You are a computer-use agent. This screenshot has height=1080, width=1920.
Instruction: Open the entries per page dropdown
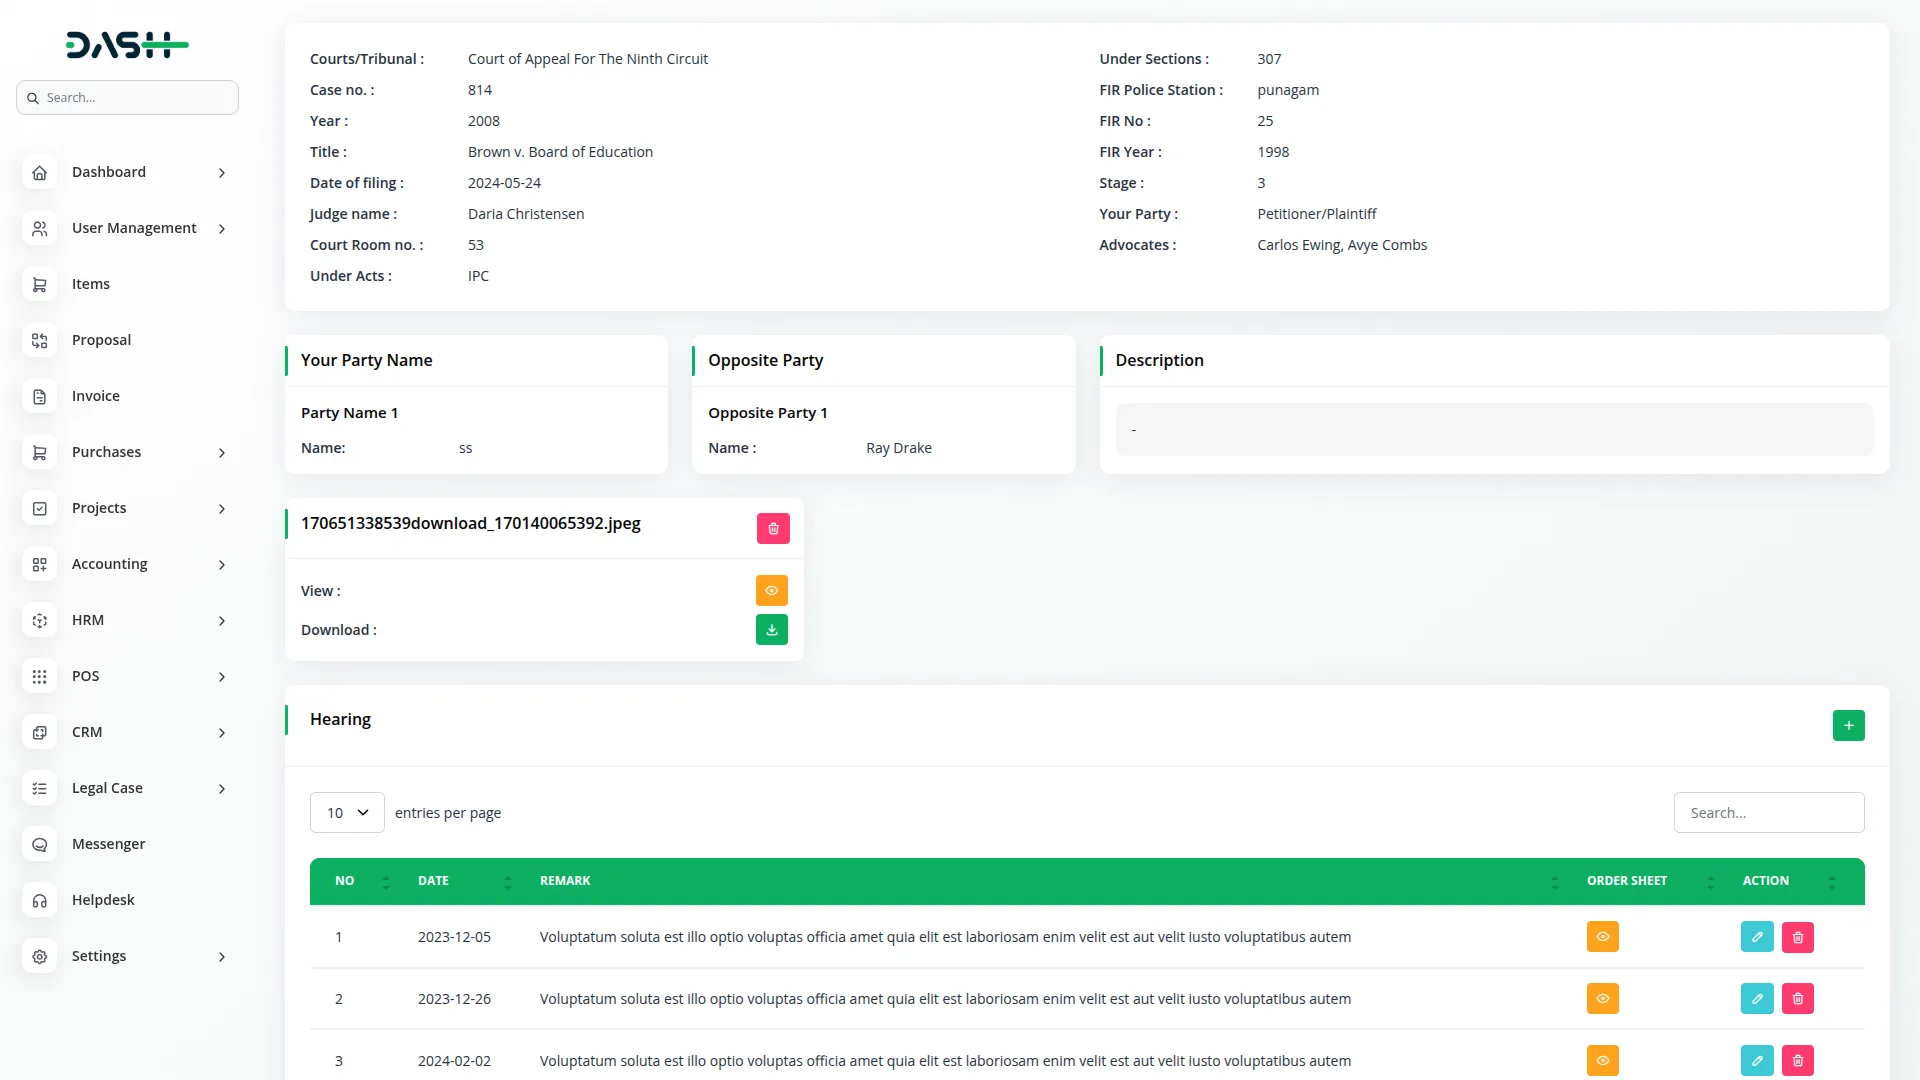pos(346,812)
